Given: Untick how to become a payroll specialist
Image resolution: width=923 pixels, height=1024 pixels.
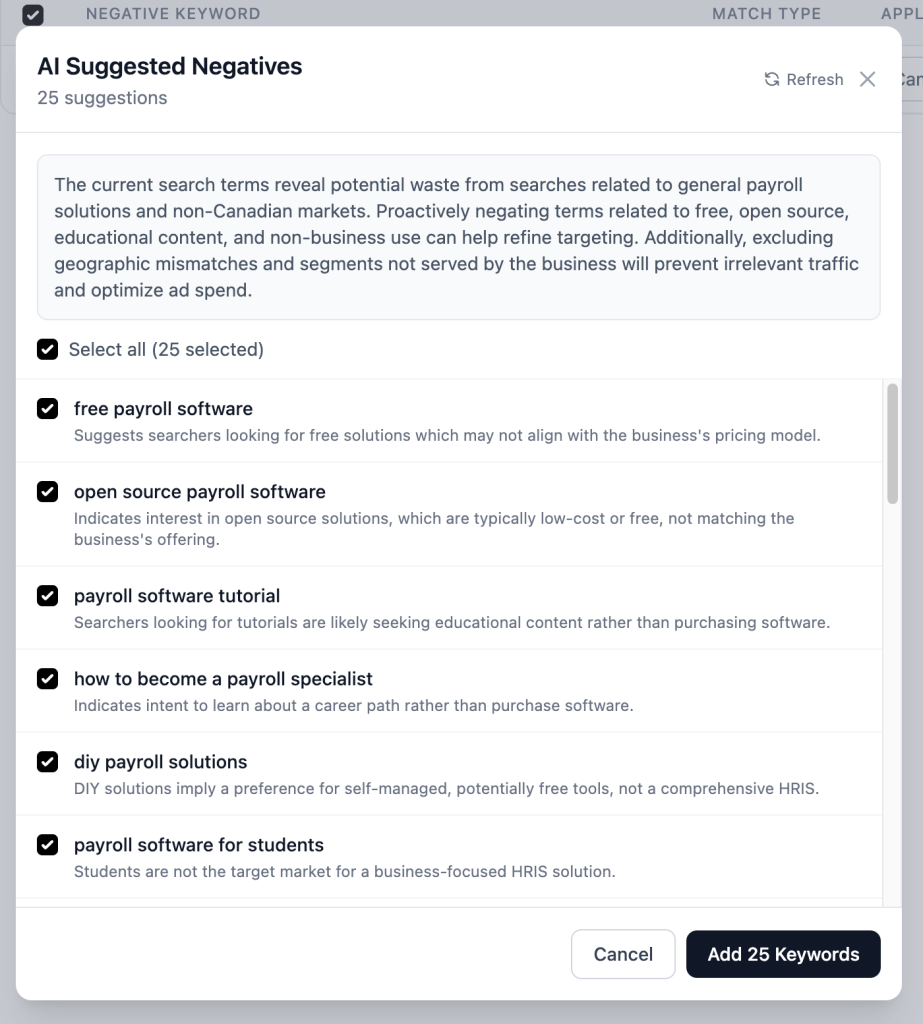Looking at the screenshot, I should pos(47,679).
